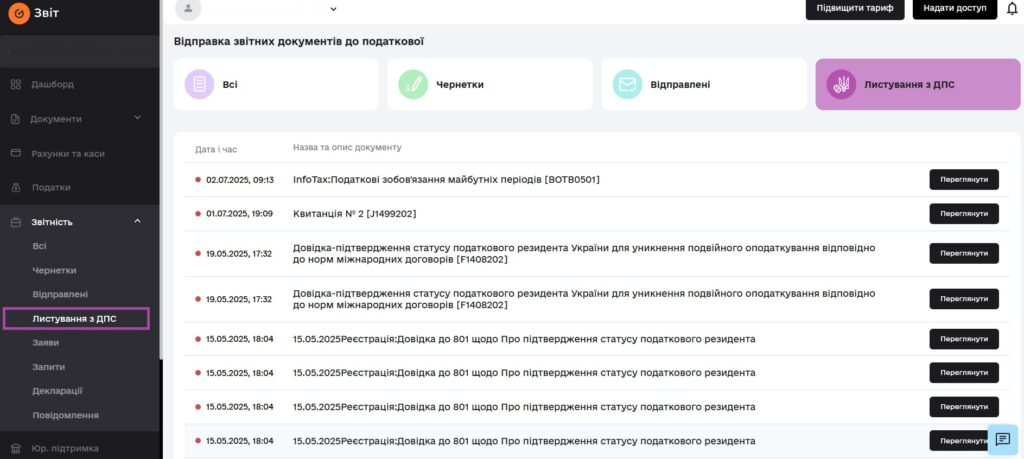
Task: Click the Підвищити тариф button
Action: (855, 9)
